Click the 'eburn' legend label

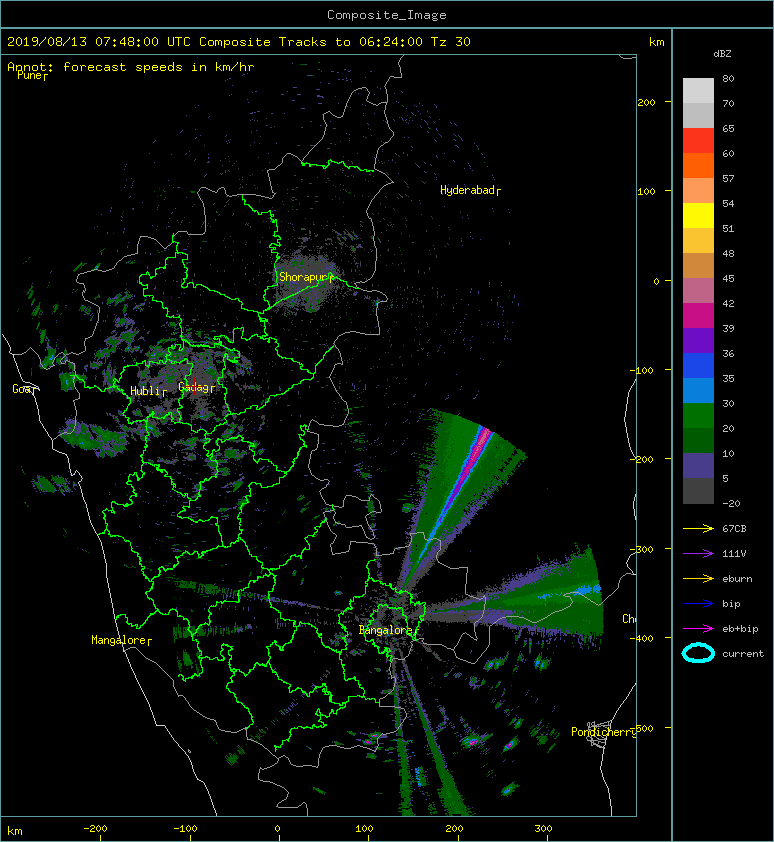(737, 579)
